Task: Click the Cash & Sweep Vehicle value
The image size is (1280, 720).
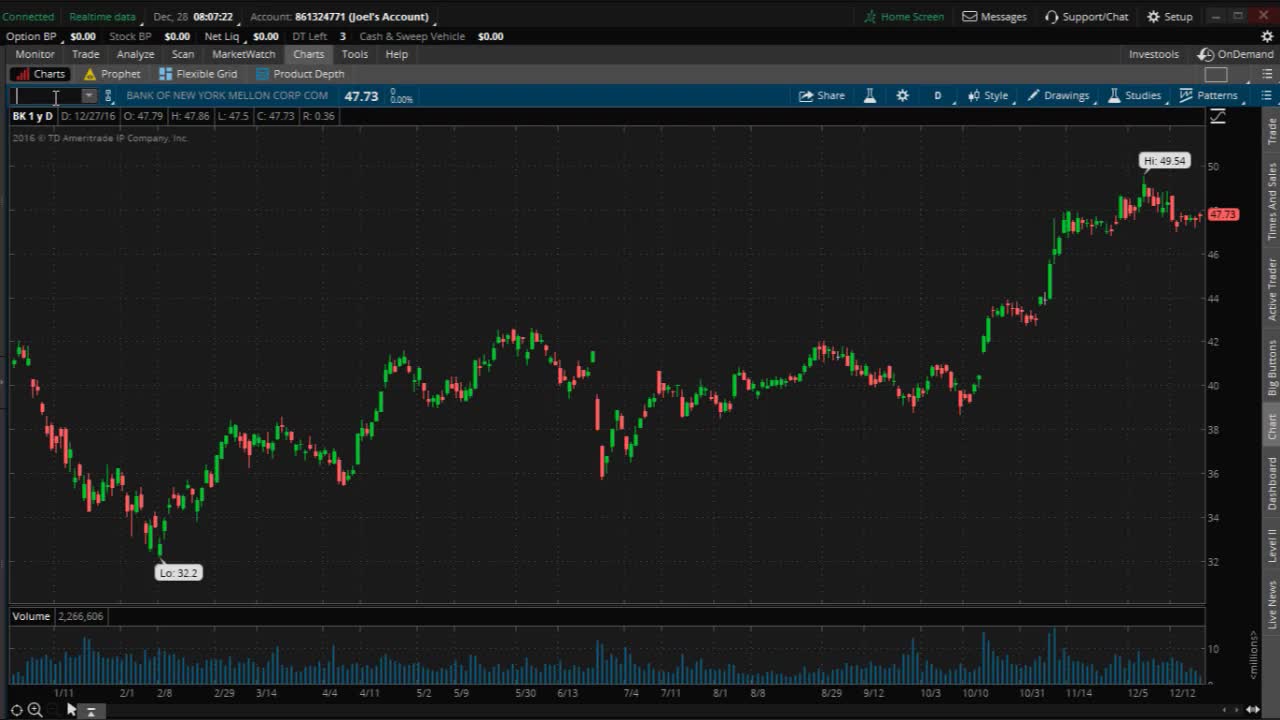Action: (491, 36)
